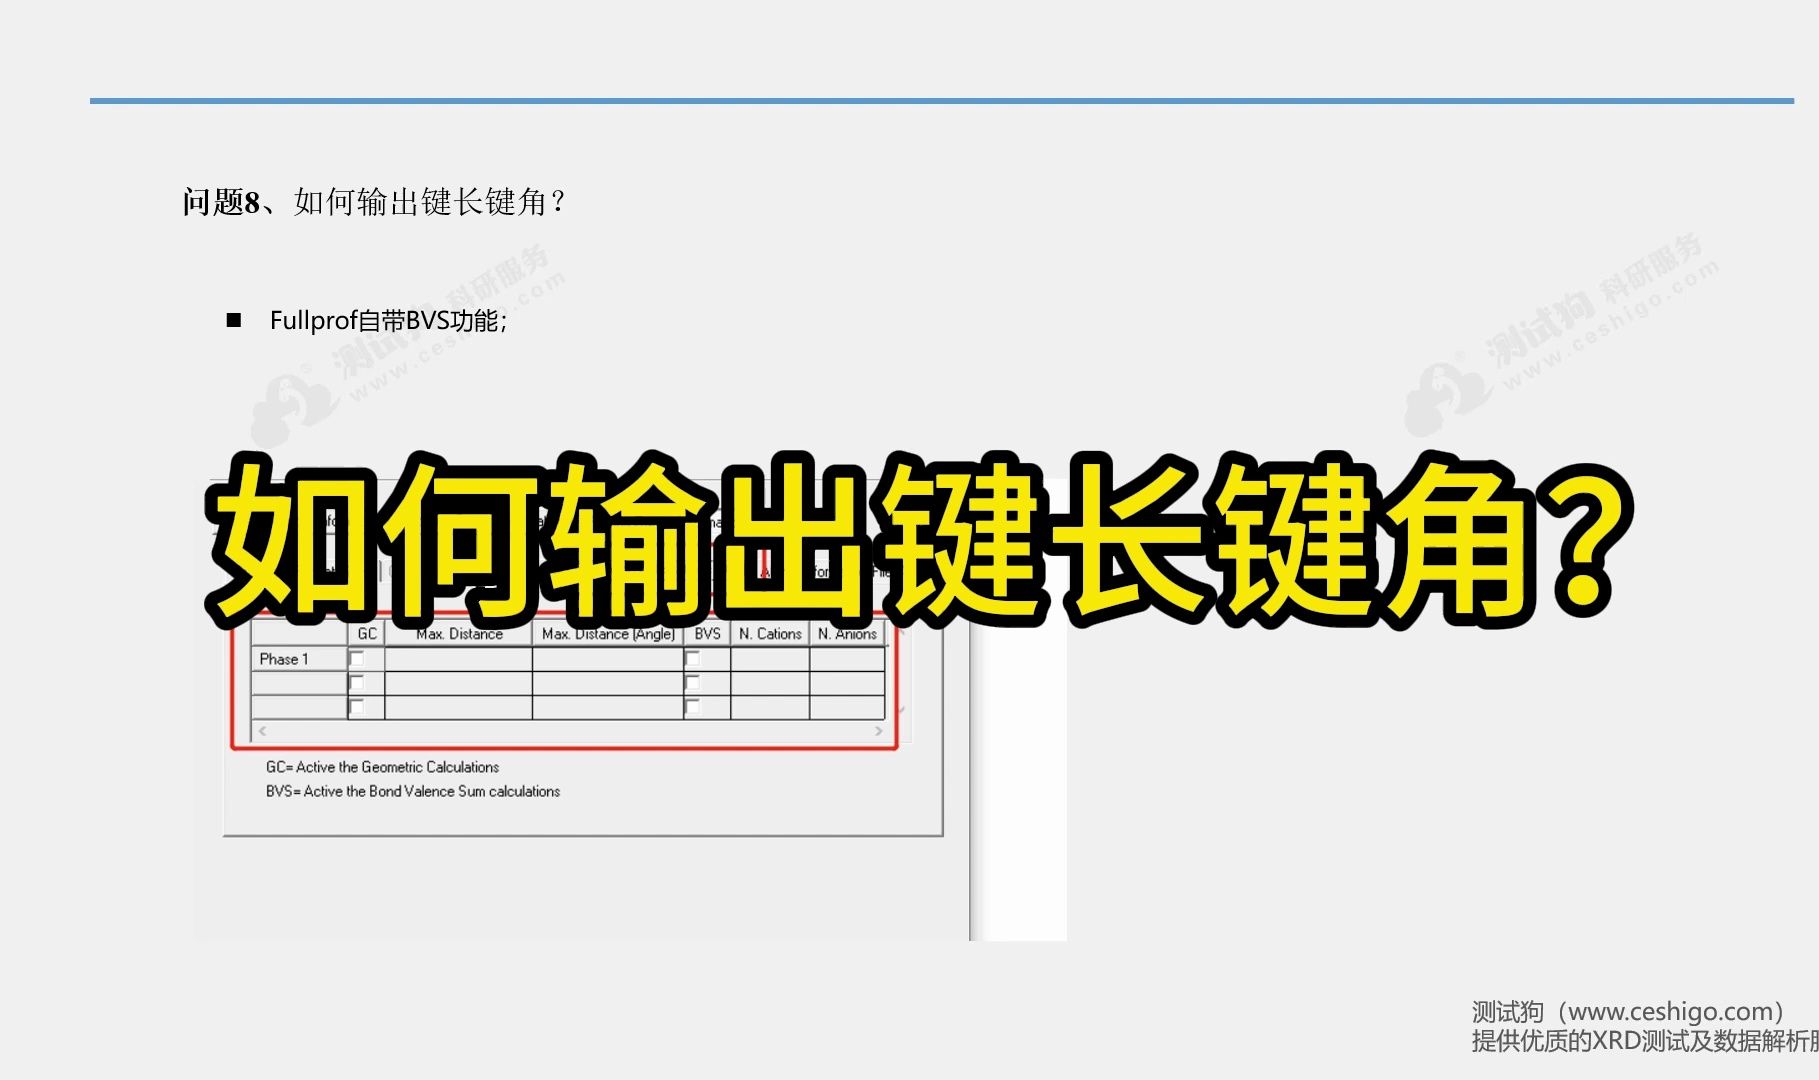1819x1080 pixels.
Task: Tick the GC checkbox in the row below Phase 1
Action: (x=357, y=683)
